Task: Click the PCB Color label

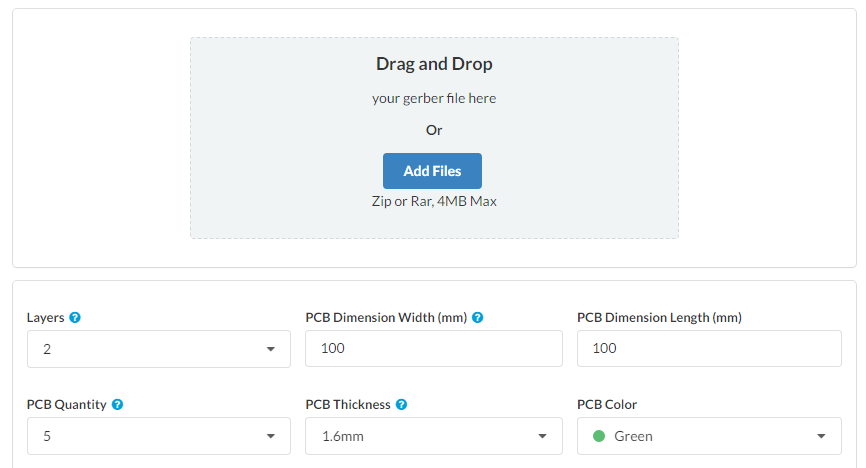Action: click(607, 404)
